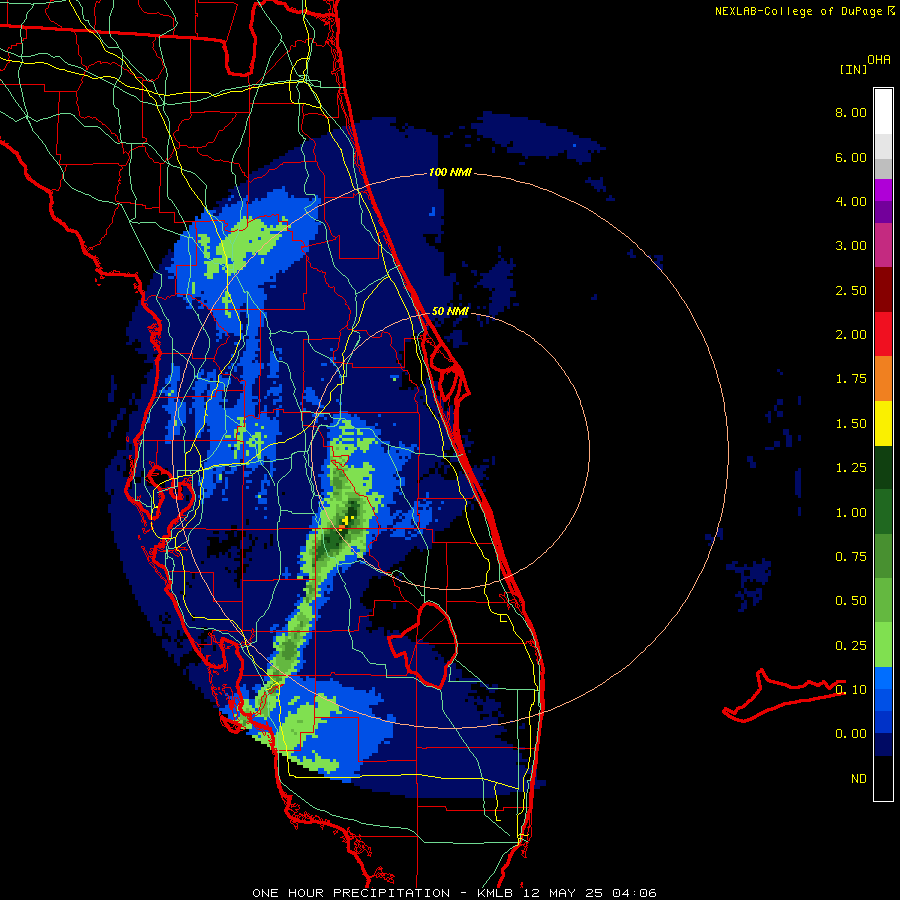Image resolution: width=900 pixels, height=900 pixels.
Task: Click the 0.10 legend value
Action: pos(851,690)
